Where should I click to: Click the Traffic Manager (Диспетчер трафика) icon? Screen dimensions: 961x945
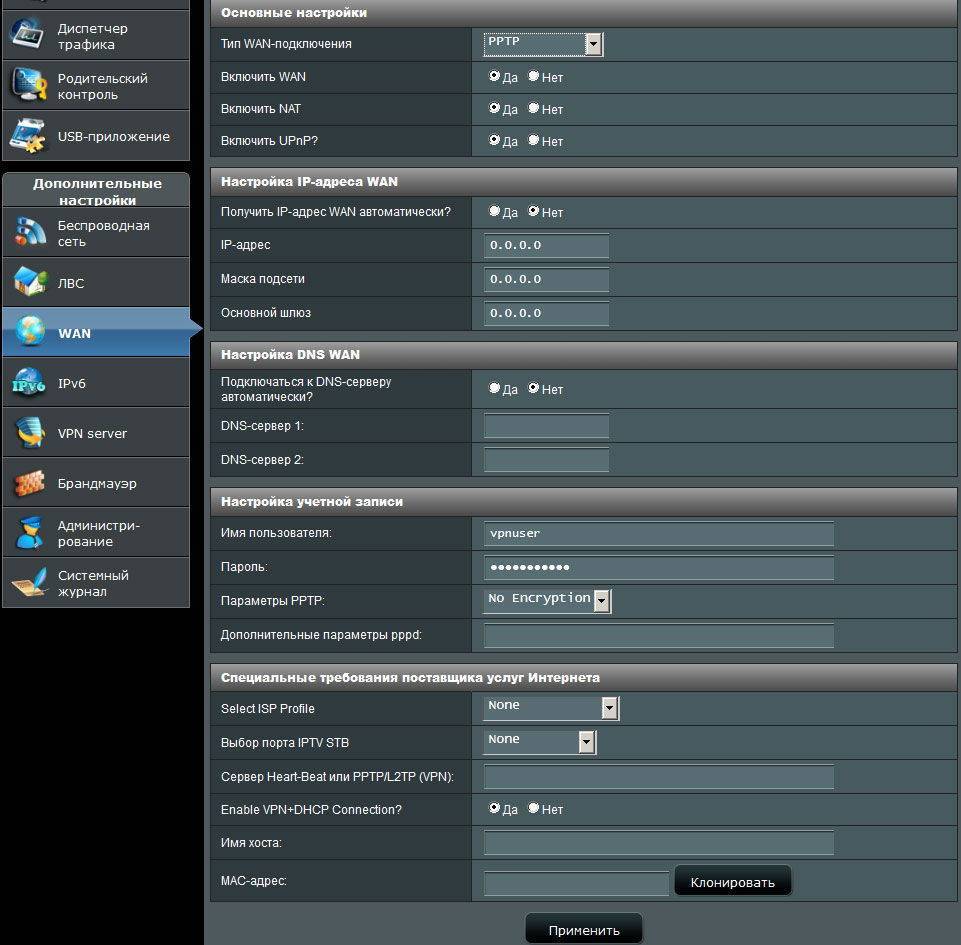27,36
